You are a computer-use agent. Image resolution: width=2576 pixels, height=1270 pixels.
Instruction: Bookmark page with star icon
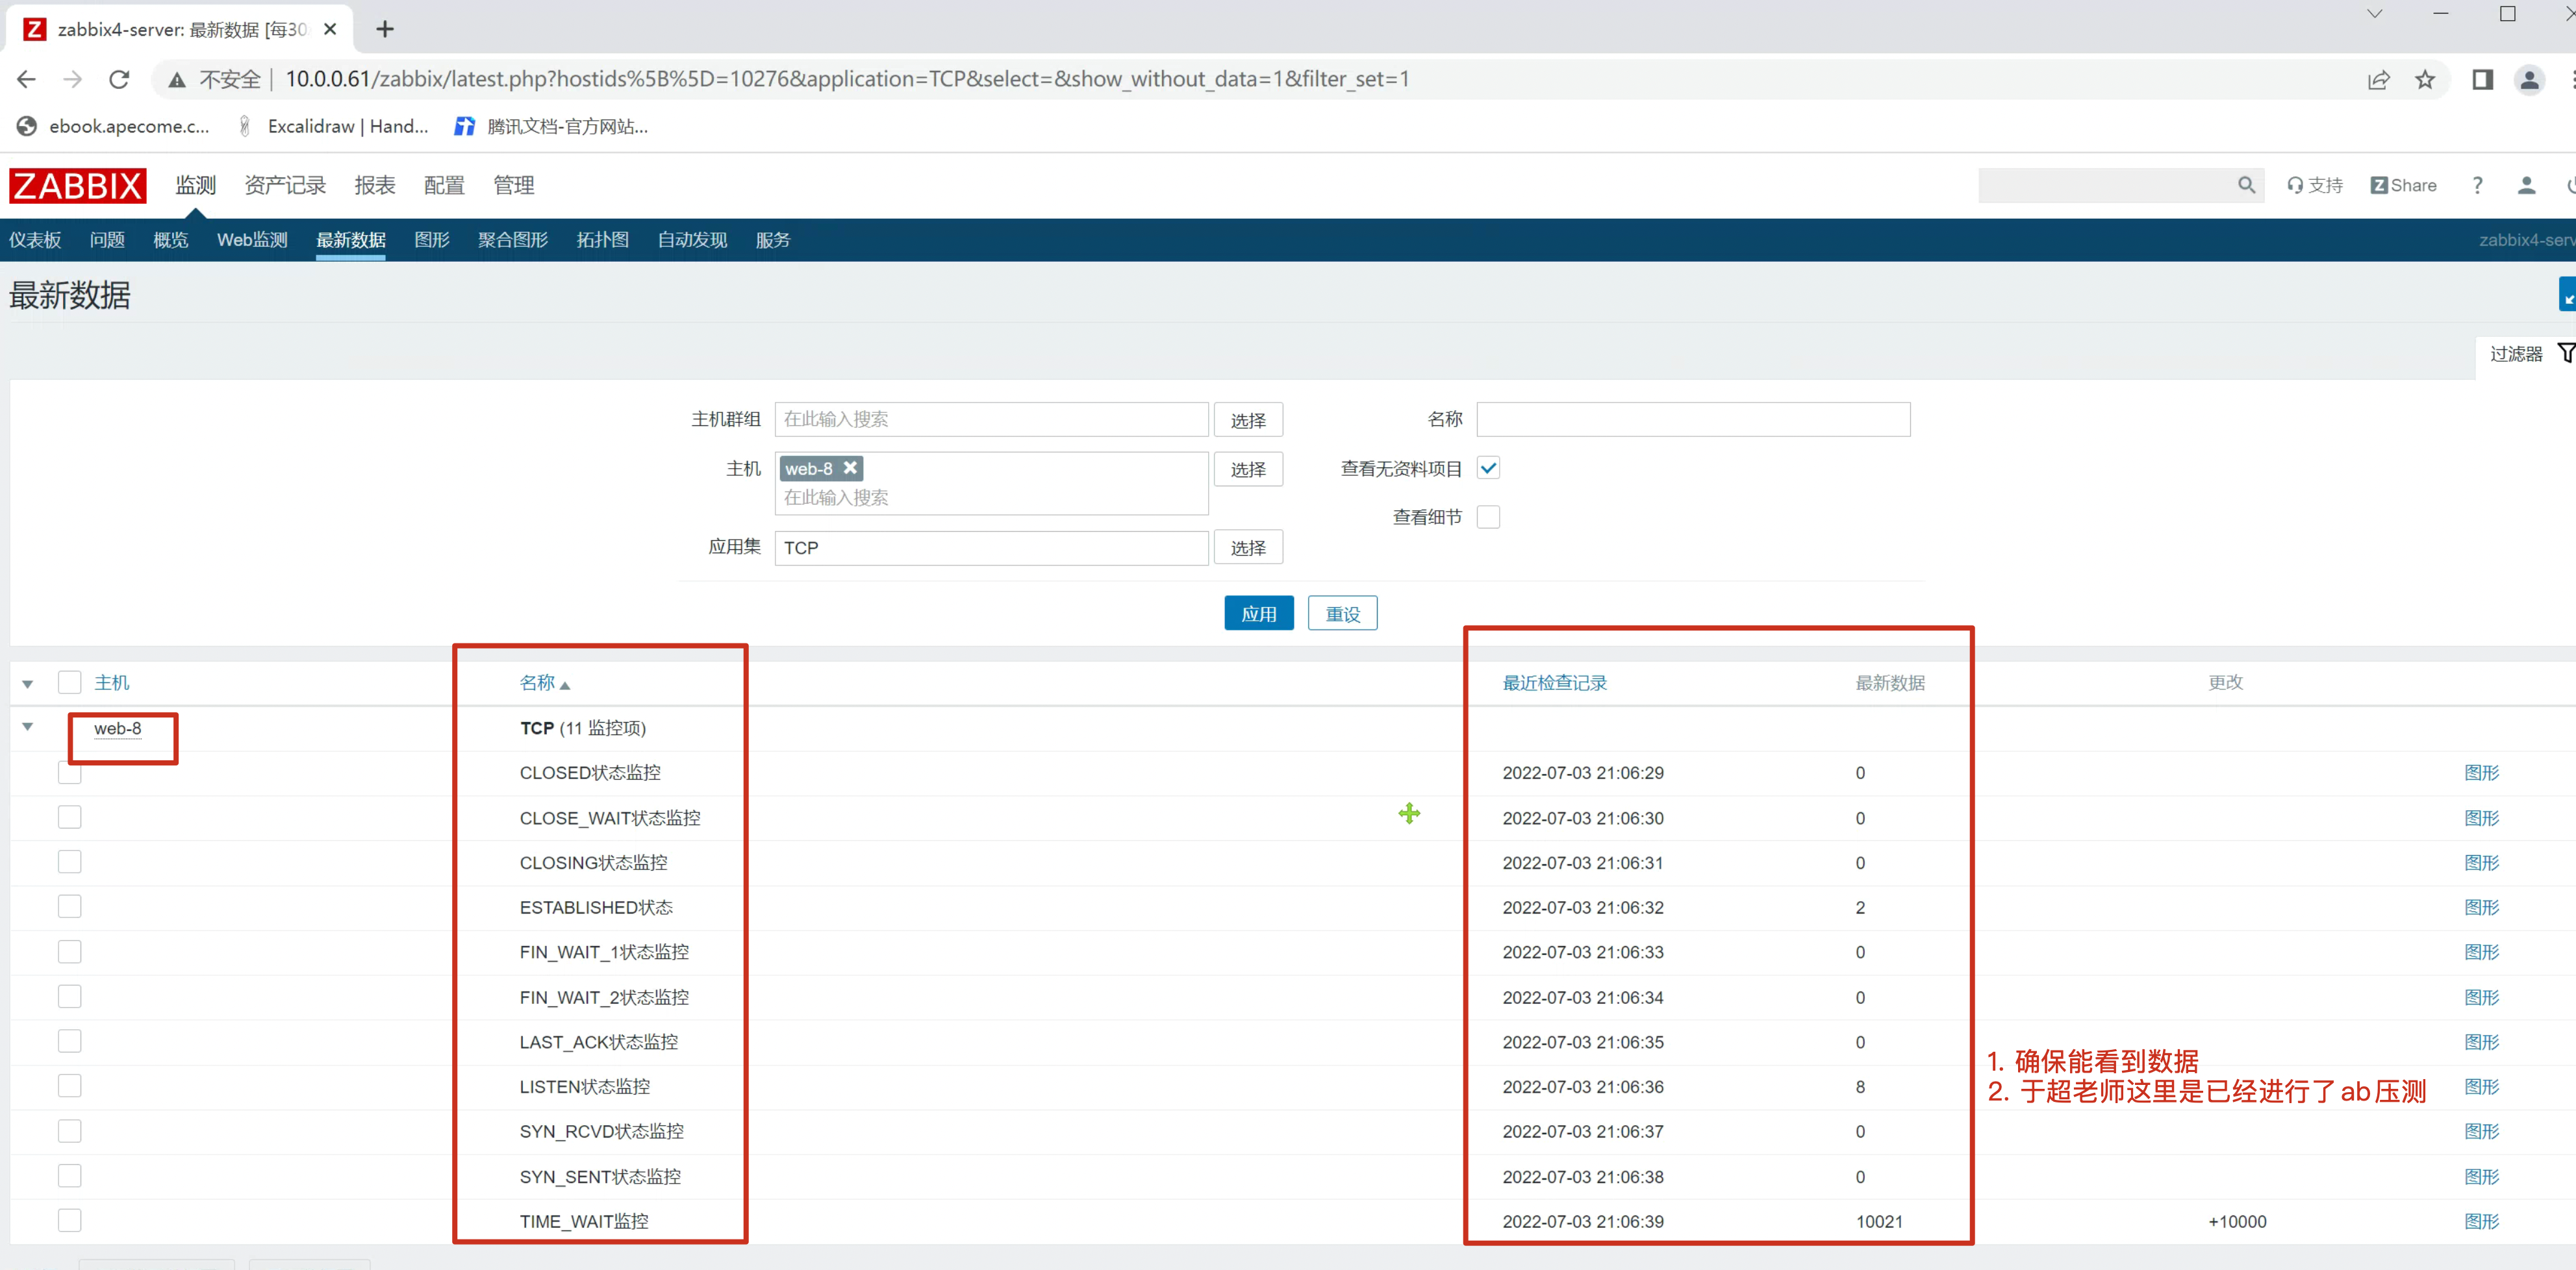[2424, 80]
